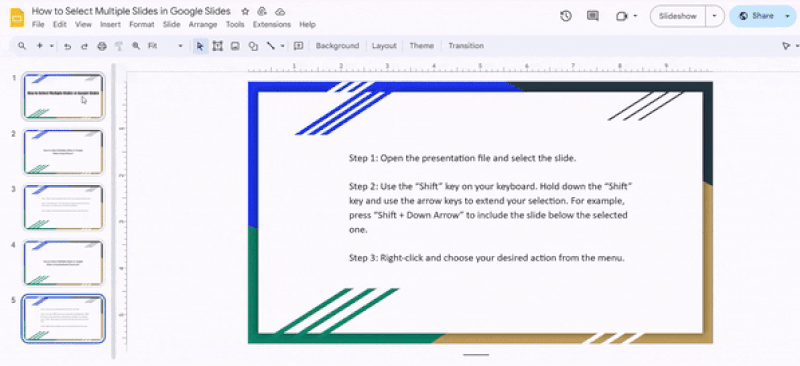Viewport: 800px width, 366px height.
Task: Open the Insert menu
Action: [110, 25]
